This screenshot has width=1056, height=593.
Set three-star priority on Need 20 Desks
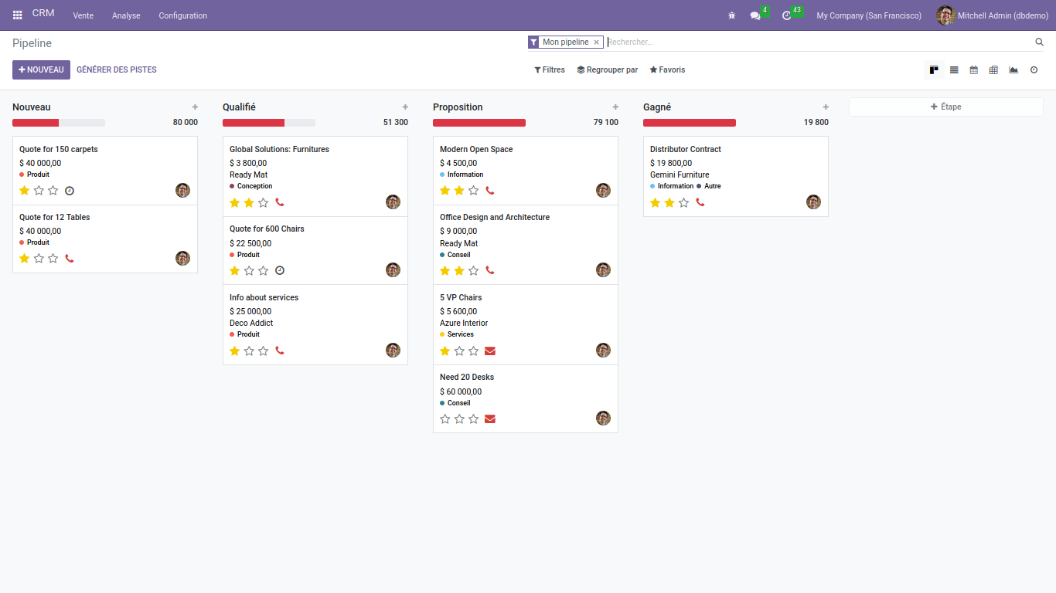[474, 419]
